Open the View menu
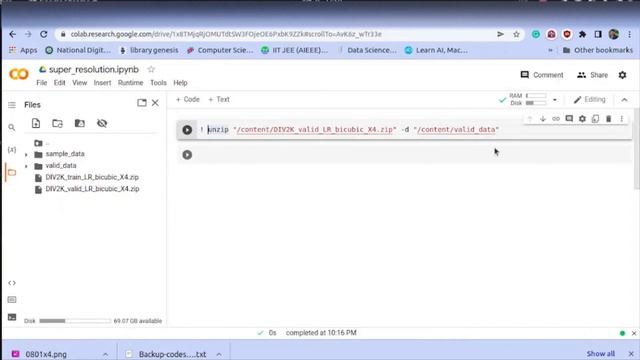 80,83
